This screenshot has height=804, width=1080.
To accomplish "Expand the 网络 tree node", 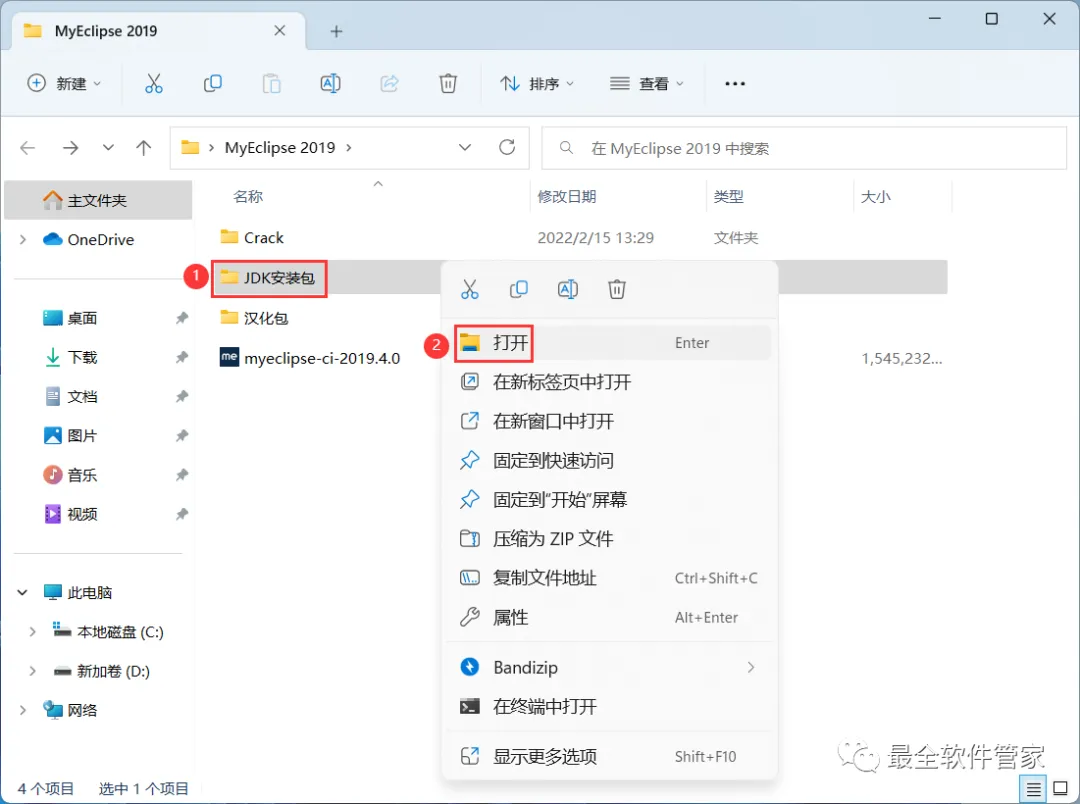I will [23, 710].
